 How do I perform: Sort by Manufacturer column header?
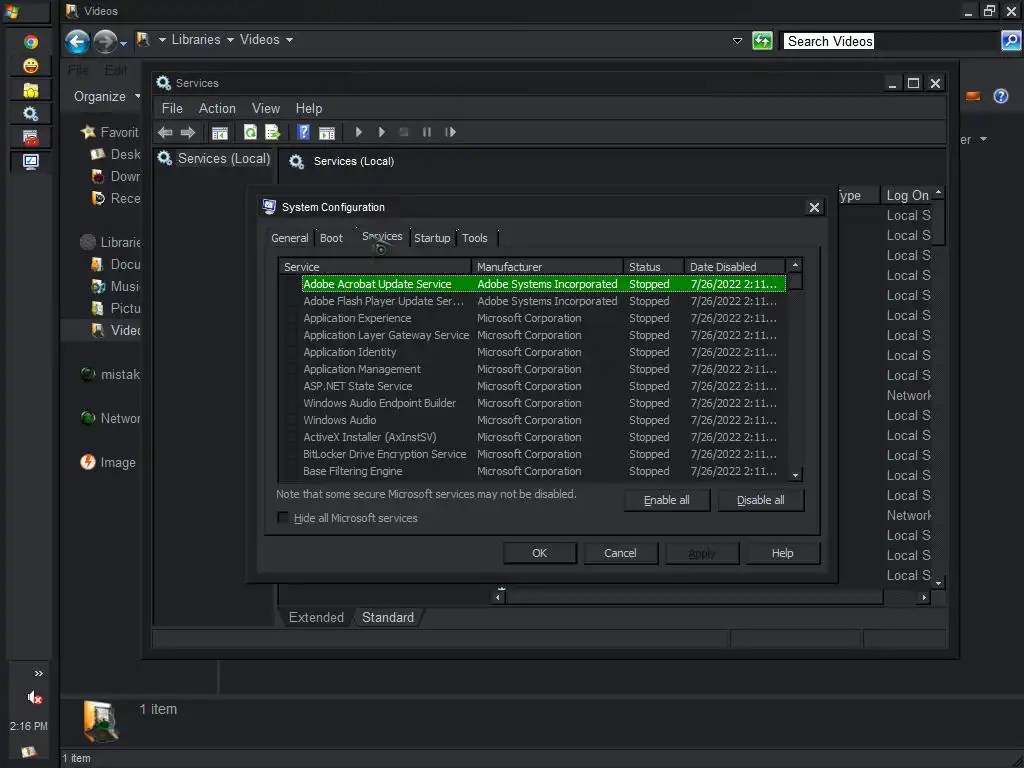click(x=547, y=267)
